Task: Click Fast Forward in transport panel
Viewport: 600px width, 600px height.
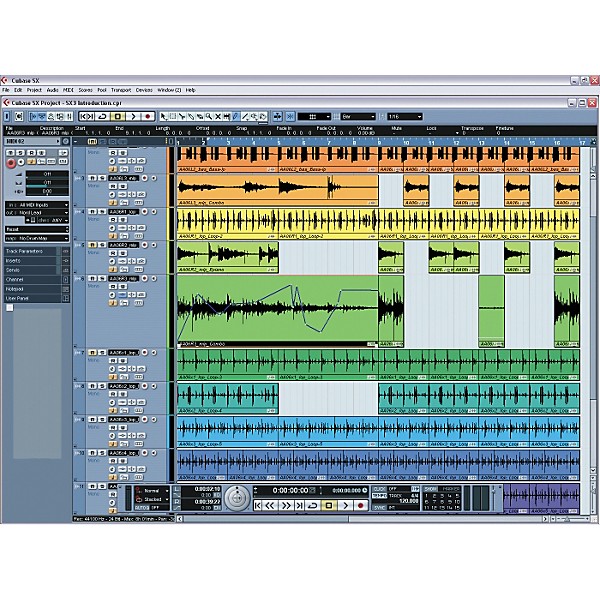Action: [286, 505]
